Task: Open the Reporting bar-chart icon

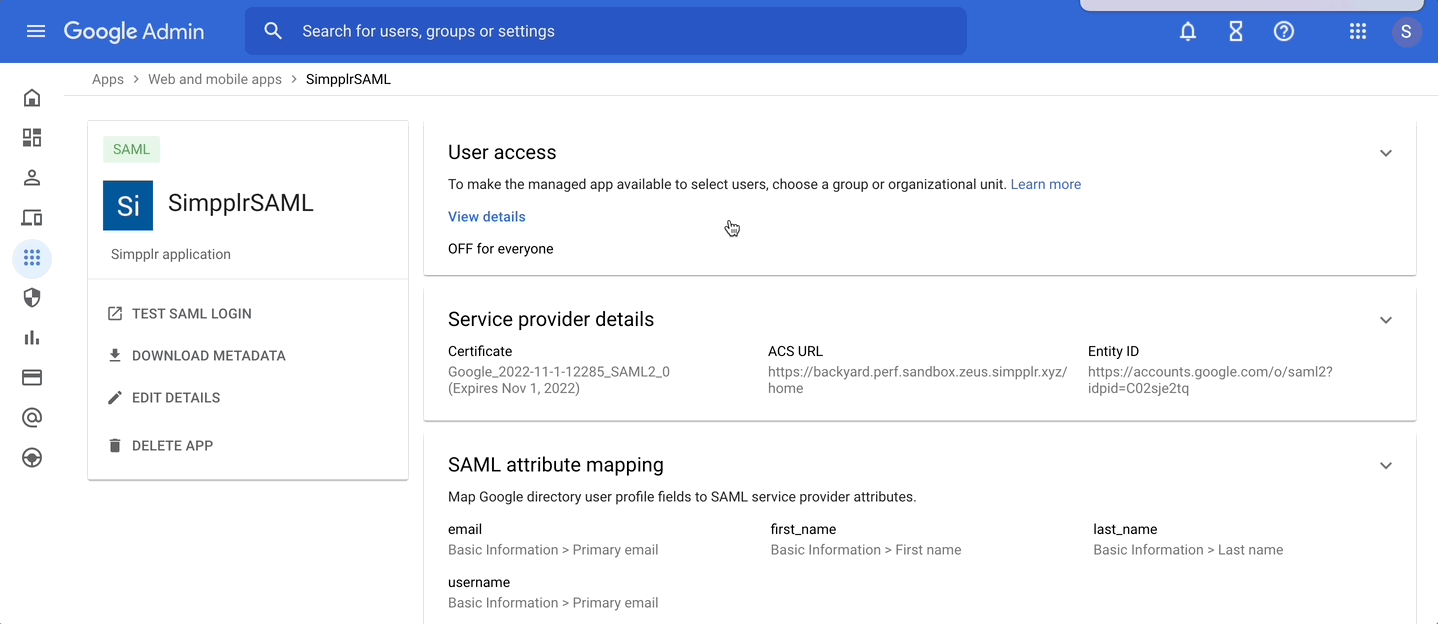Action: pos(31,337)
